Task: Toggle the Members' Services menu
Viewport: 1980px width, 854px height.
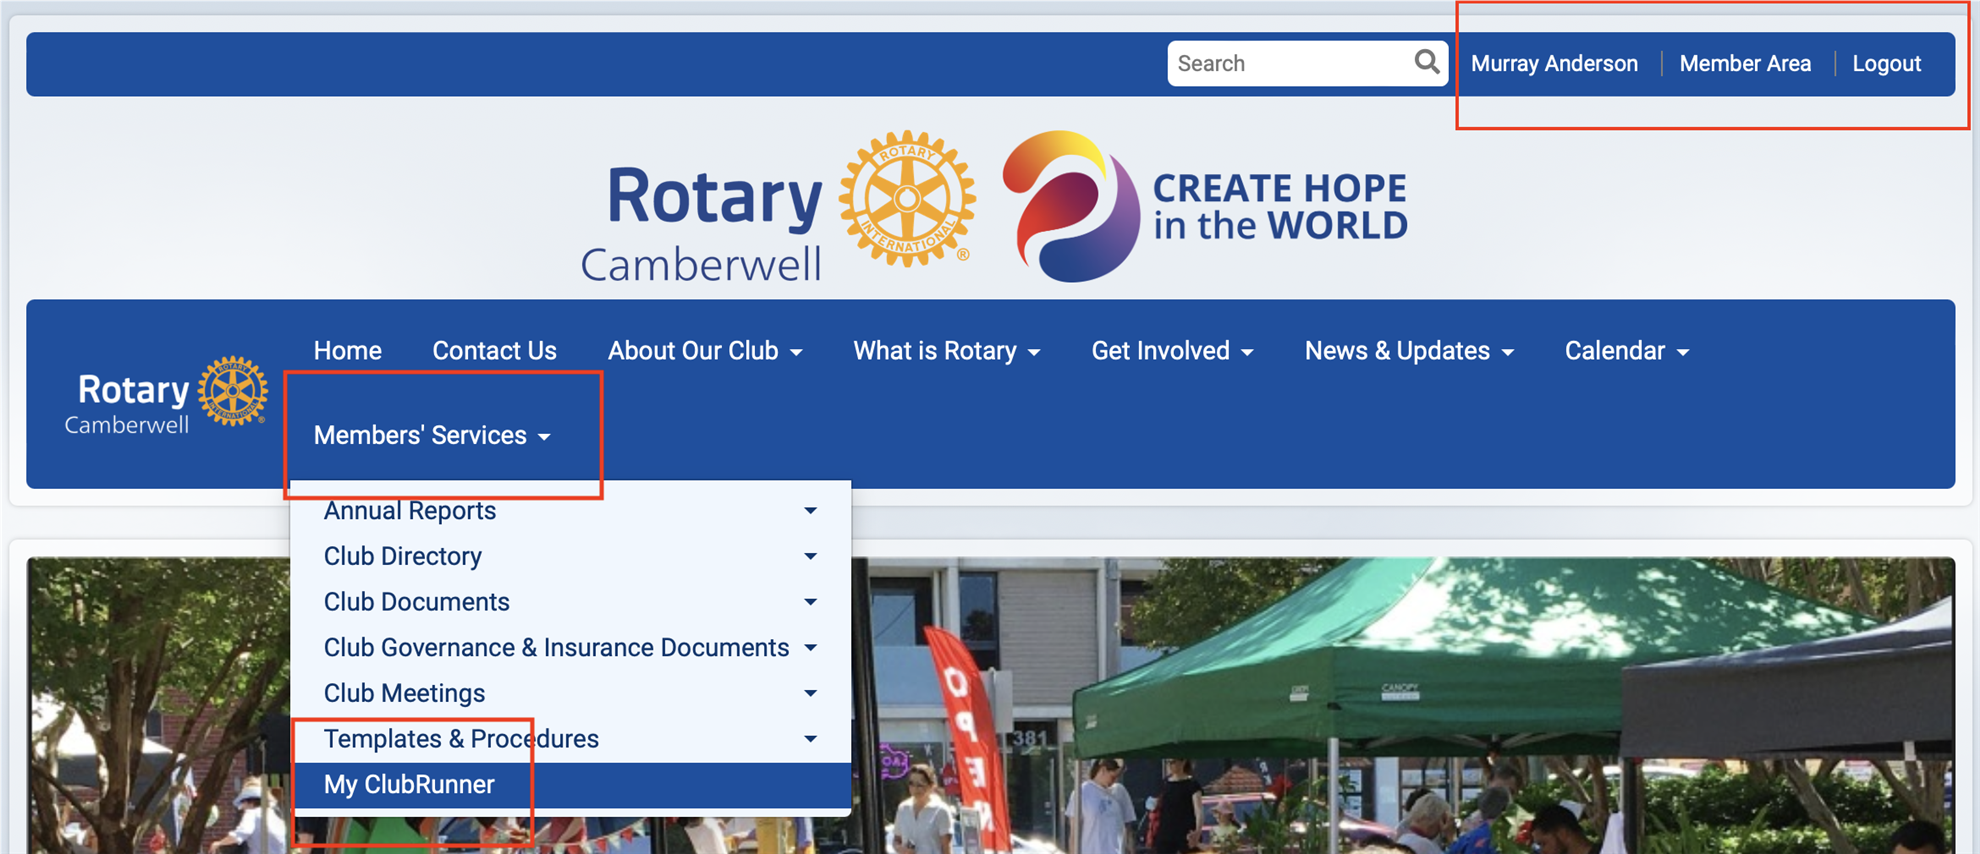Action: coord(432,436)
